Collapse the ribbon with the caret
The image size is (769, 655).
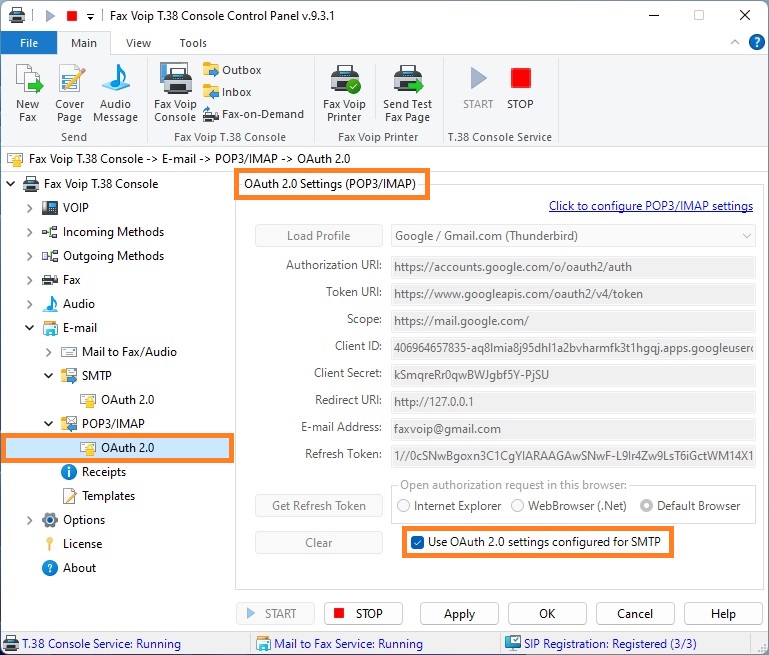735,43
